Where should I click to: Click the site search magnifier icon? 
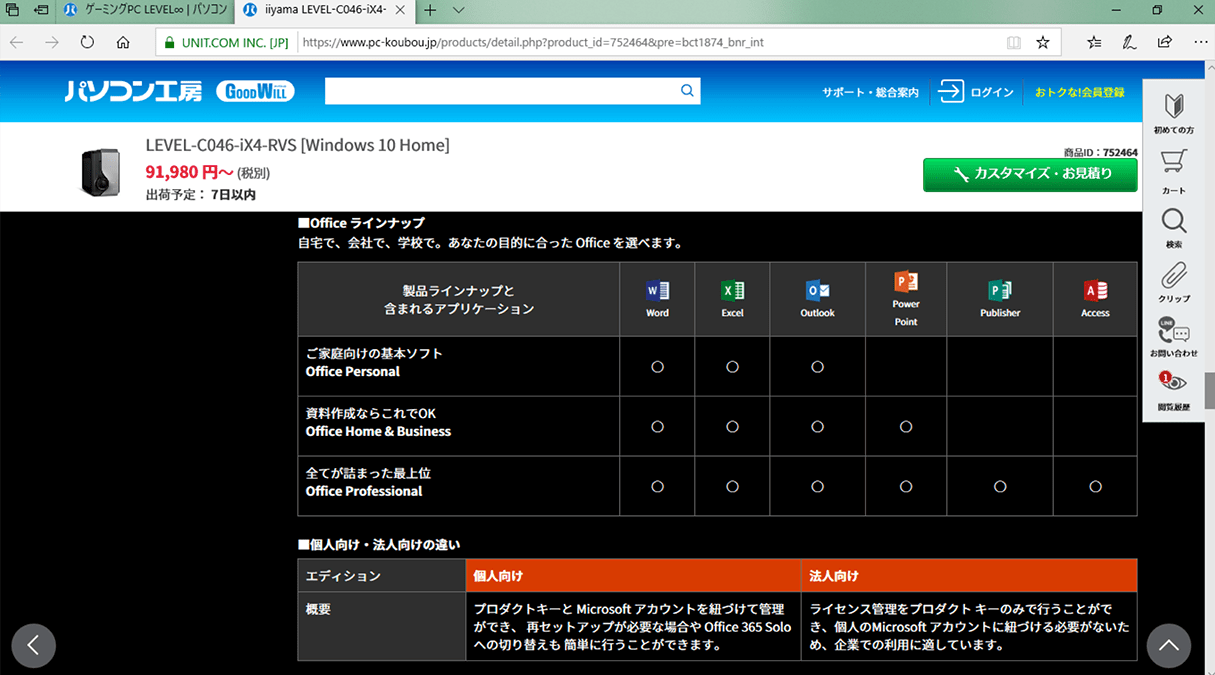click(x=687, y=91)
